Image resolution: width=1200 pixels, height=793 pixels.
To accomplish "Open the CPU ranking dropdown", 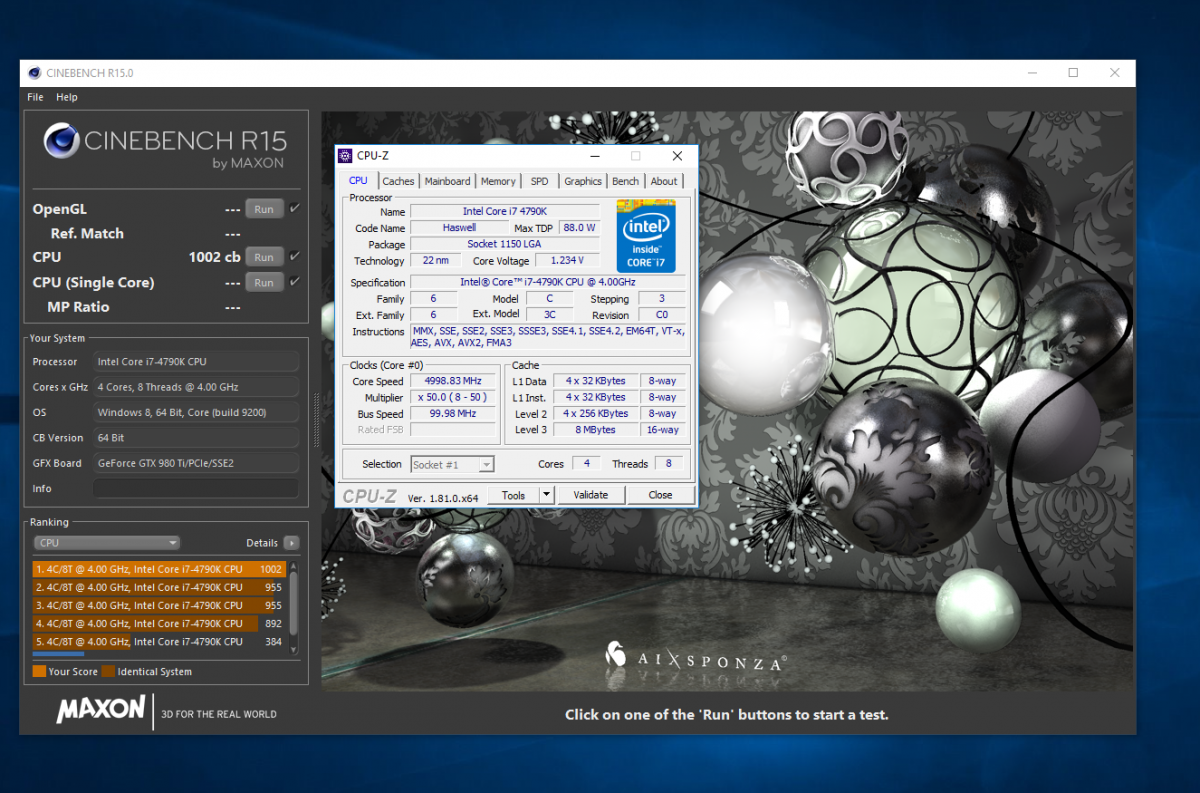I will [107, 543].
